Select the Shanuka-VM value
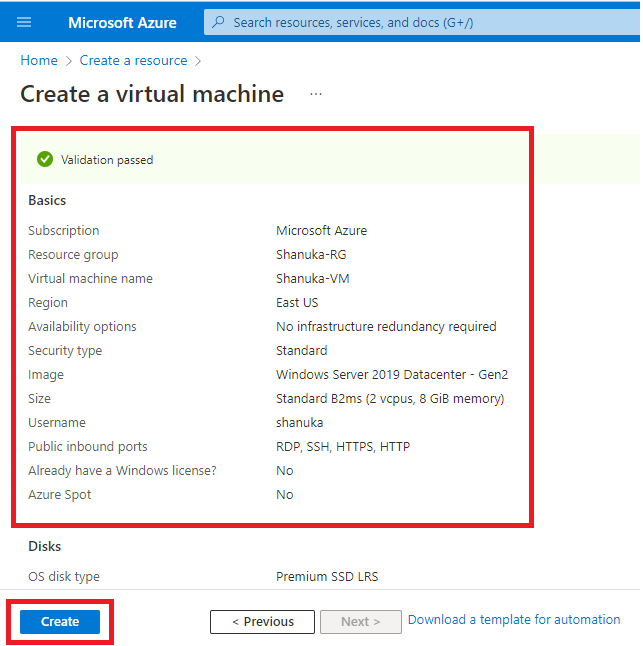643x646 pixels. click(313, 279)
